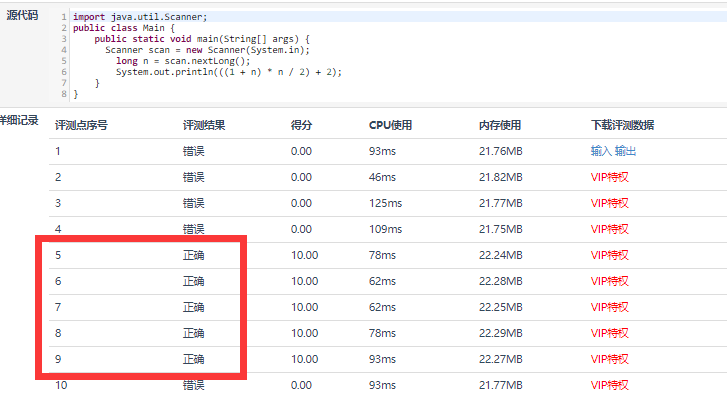
Task: Click VIP特权 link for test point 4
Action: coord(610,229)
